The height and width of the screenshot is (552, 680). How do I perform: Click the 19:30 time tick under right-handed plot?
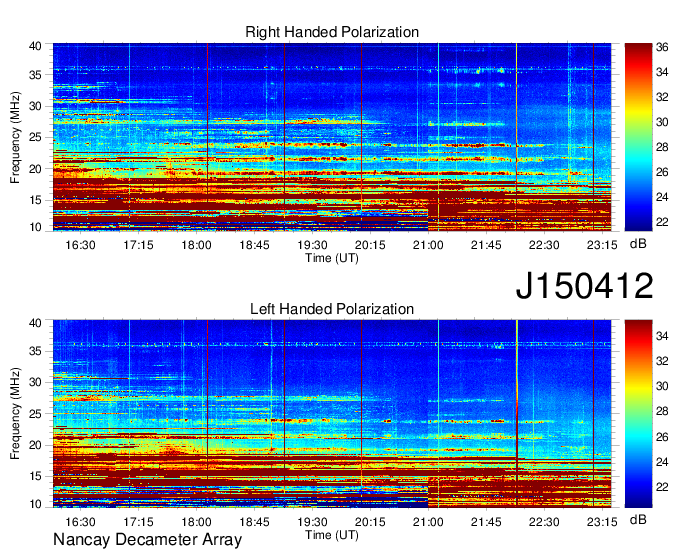coord(312,245)
